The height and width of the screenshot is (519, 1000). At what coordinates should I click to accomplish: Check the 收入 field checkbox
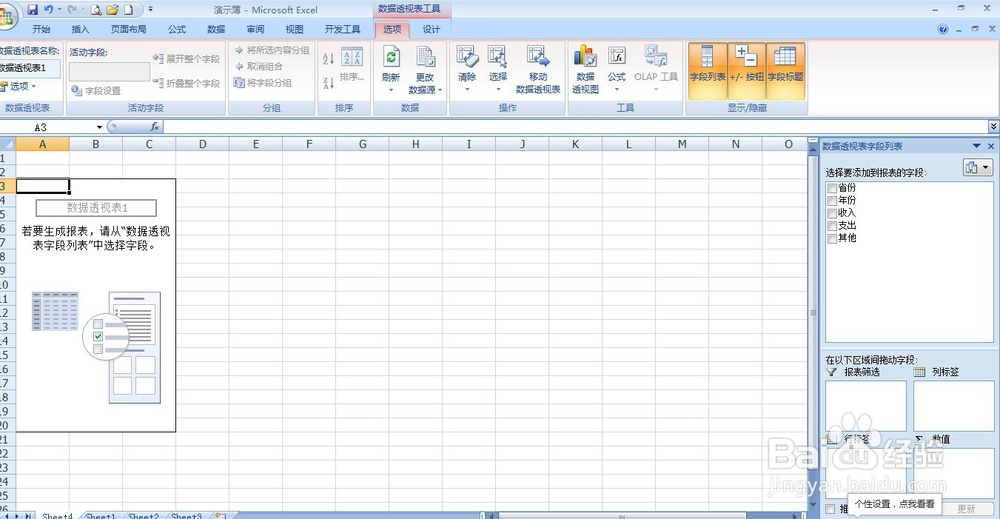click(x=832, y=214)
